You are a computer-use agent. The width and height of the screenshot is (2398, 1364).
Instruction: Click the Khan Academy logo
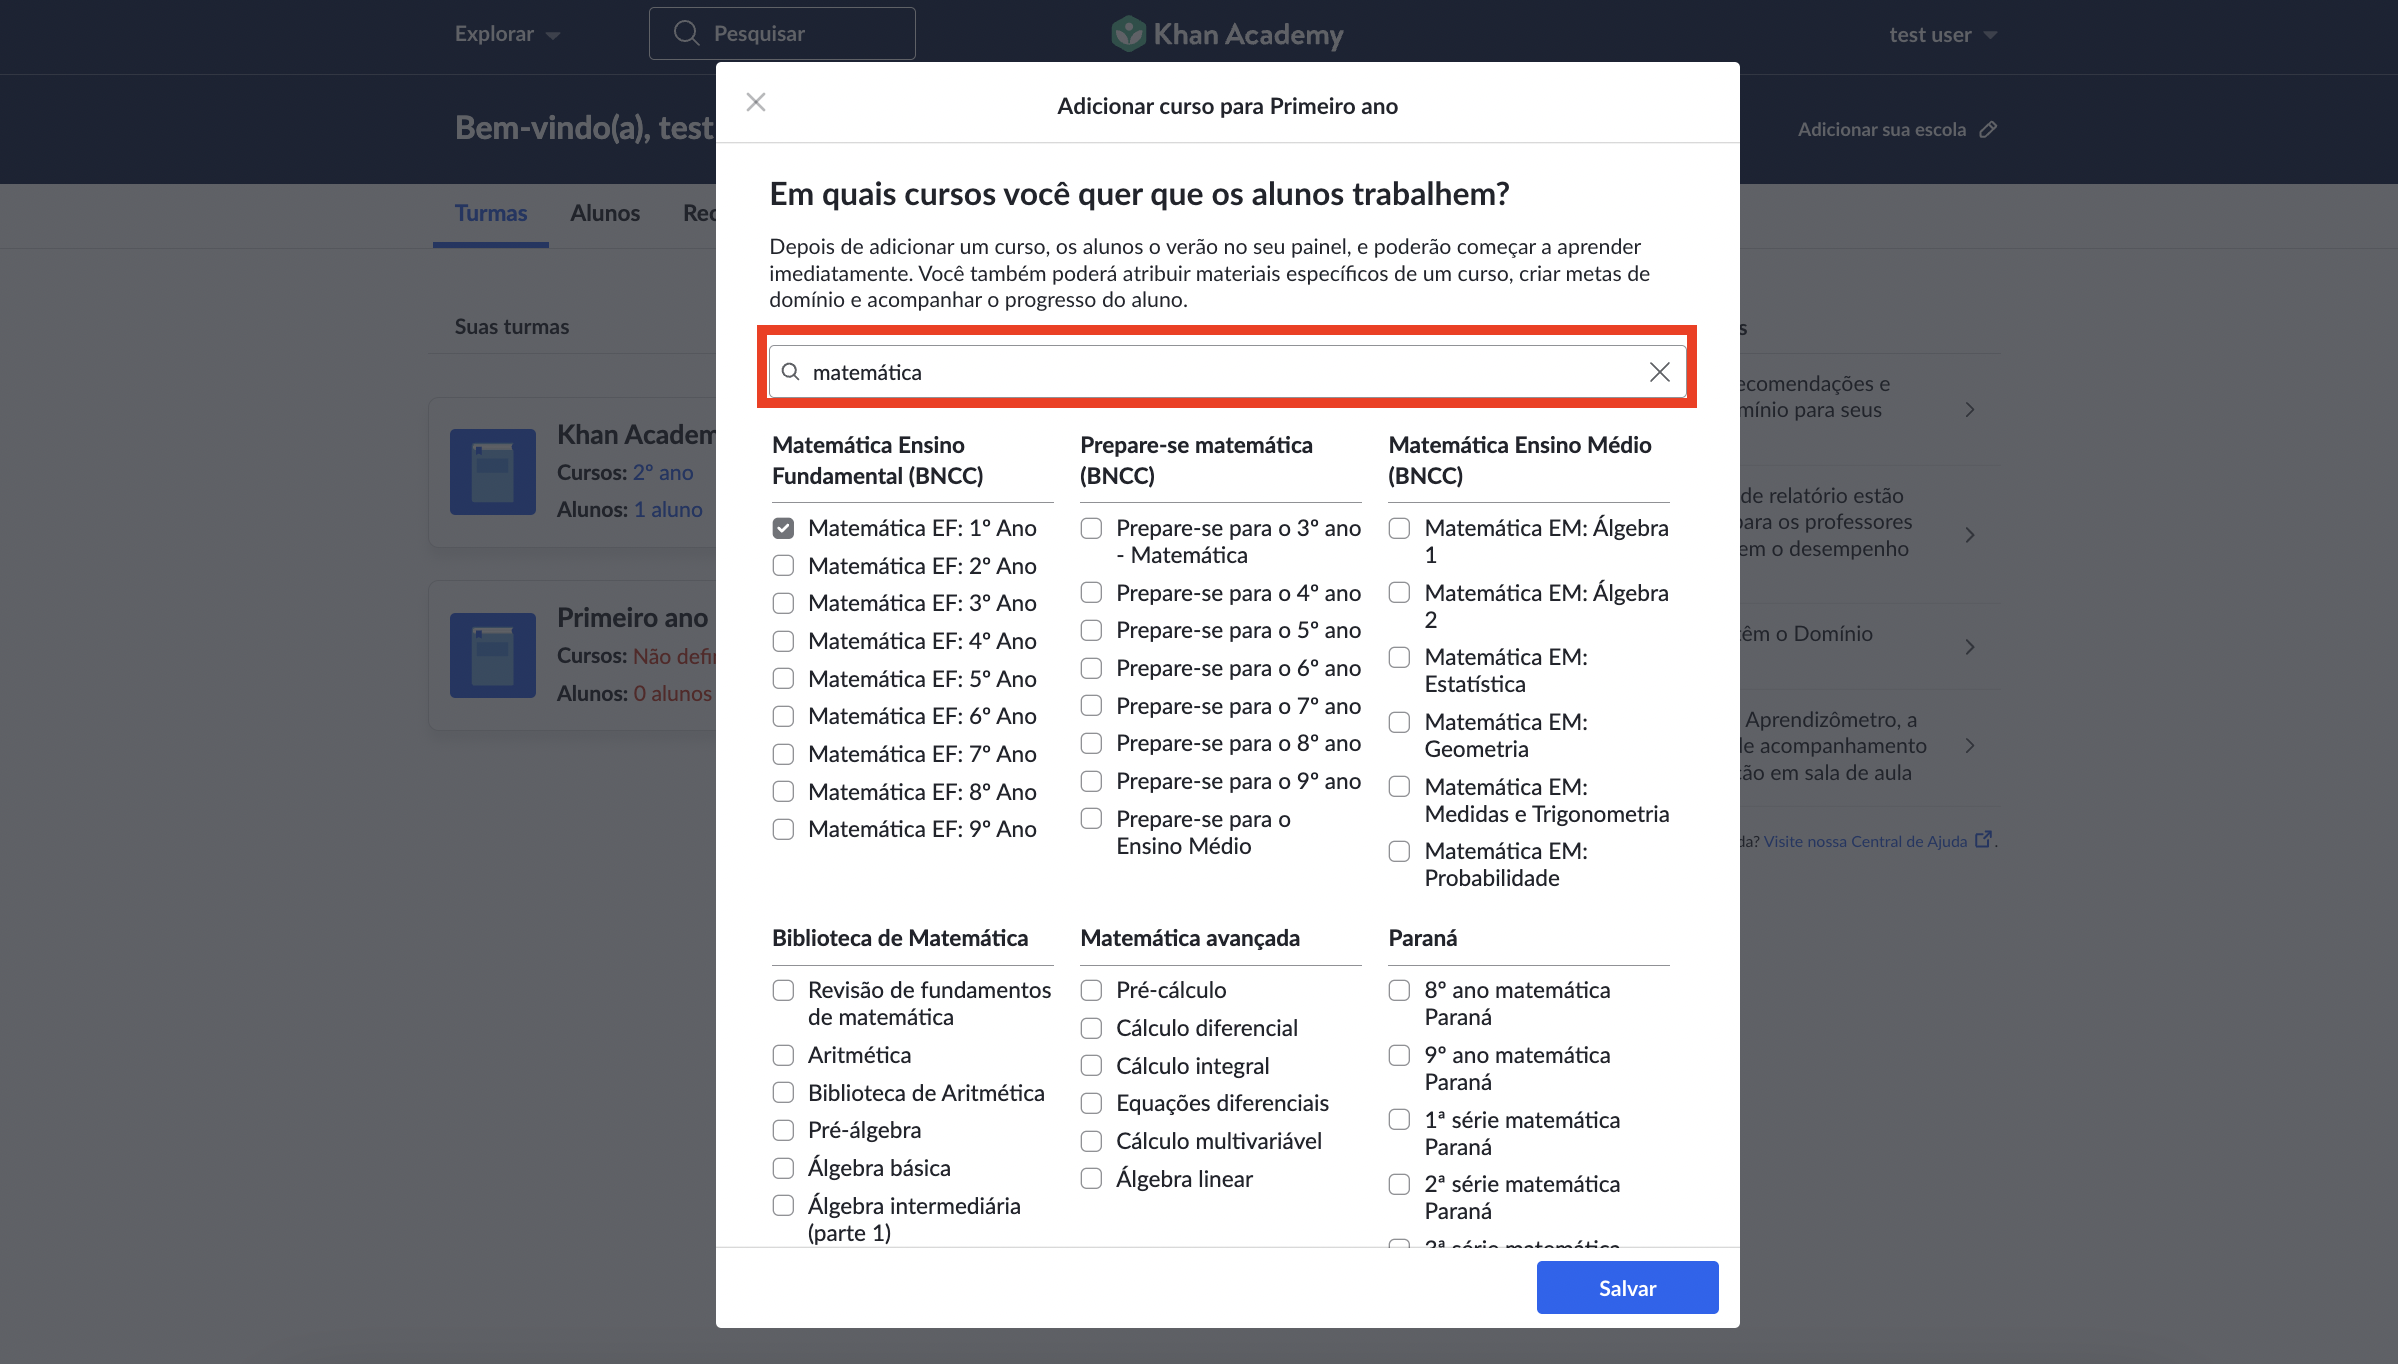tap(1227, 34)
